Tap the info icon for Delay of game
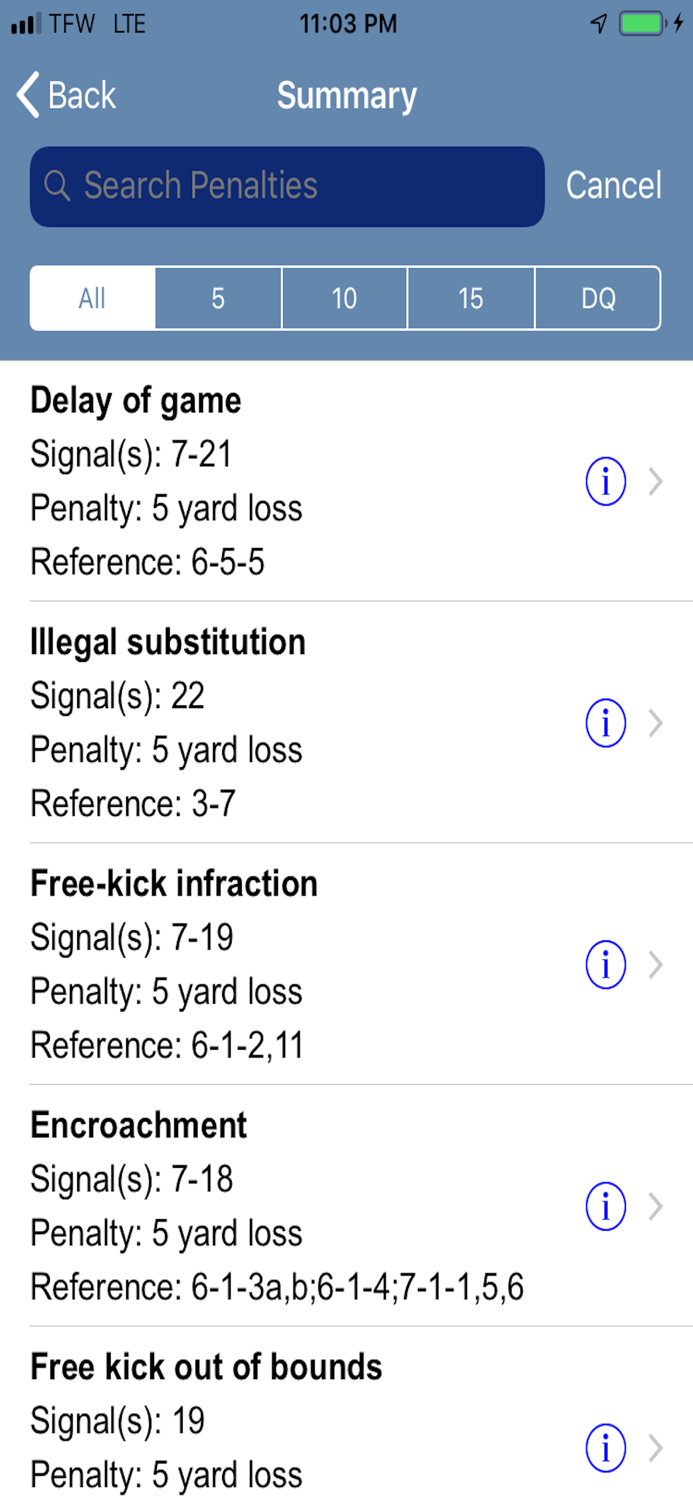Viewport: 693px width, 1500px height. click(x=605, y=481)
